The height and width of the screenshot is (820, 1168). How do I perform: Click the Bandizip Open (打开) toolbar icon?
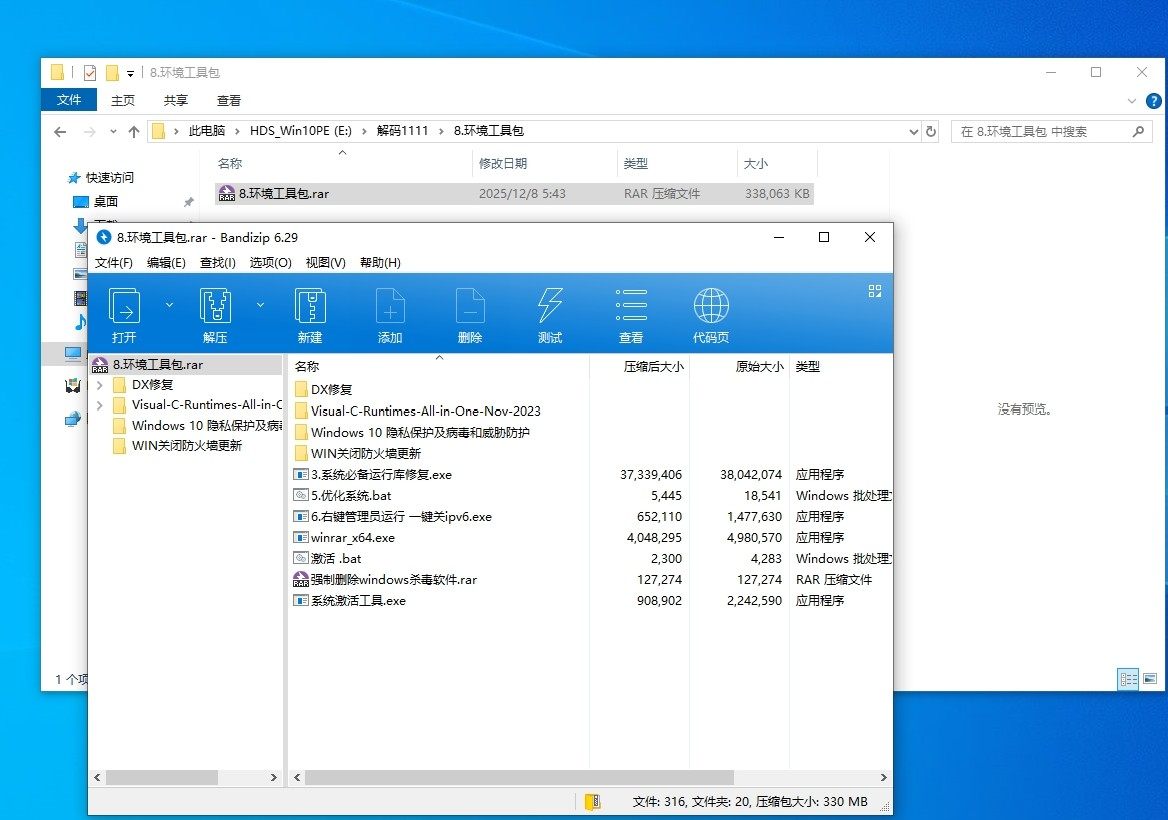[x=125, y=306]
